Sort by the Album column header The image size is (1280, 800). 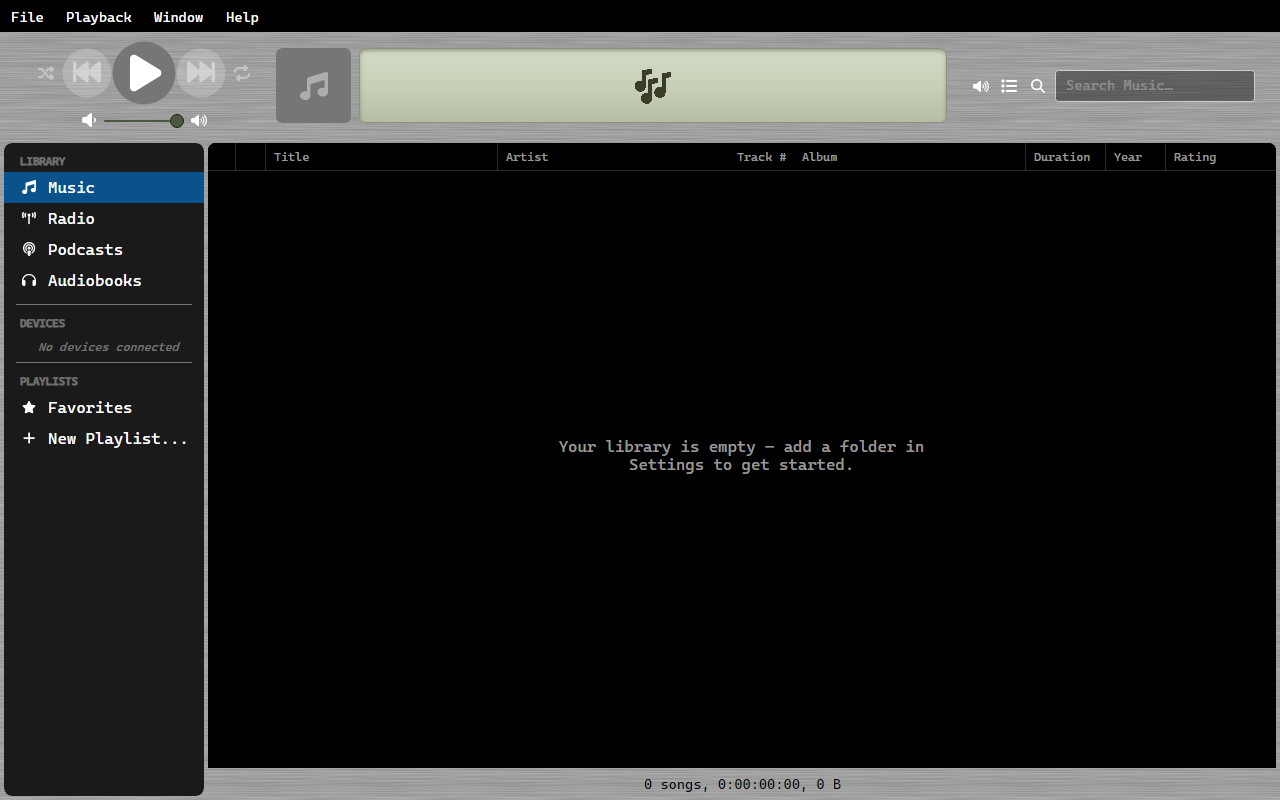pos(909,157)
